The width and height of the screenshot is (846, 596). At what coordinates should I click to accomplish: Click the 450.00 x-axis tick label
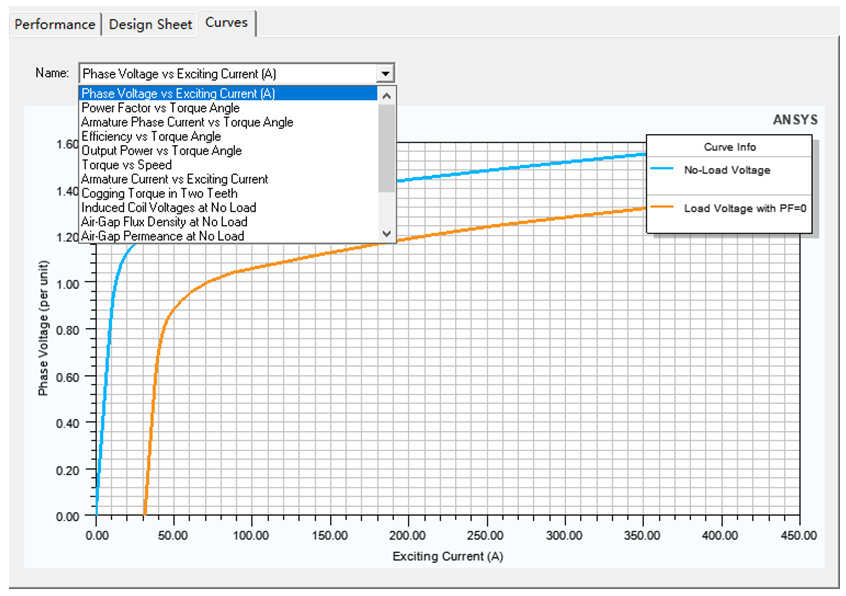[x=799, y=536]
